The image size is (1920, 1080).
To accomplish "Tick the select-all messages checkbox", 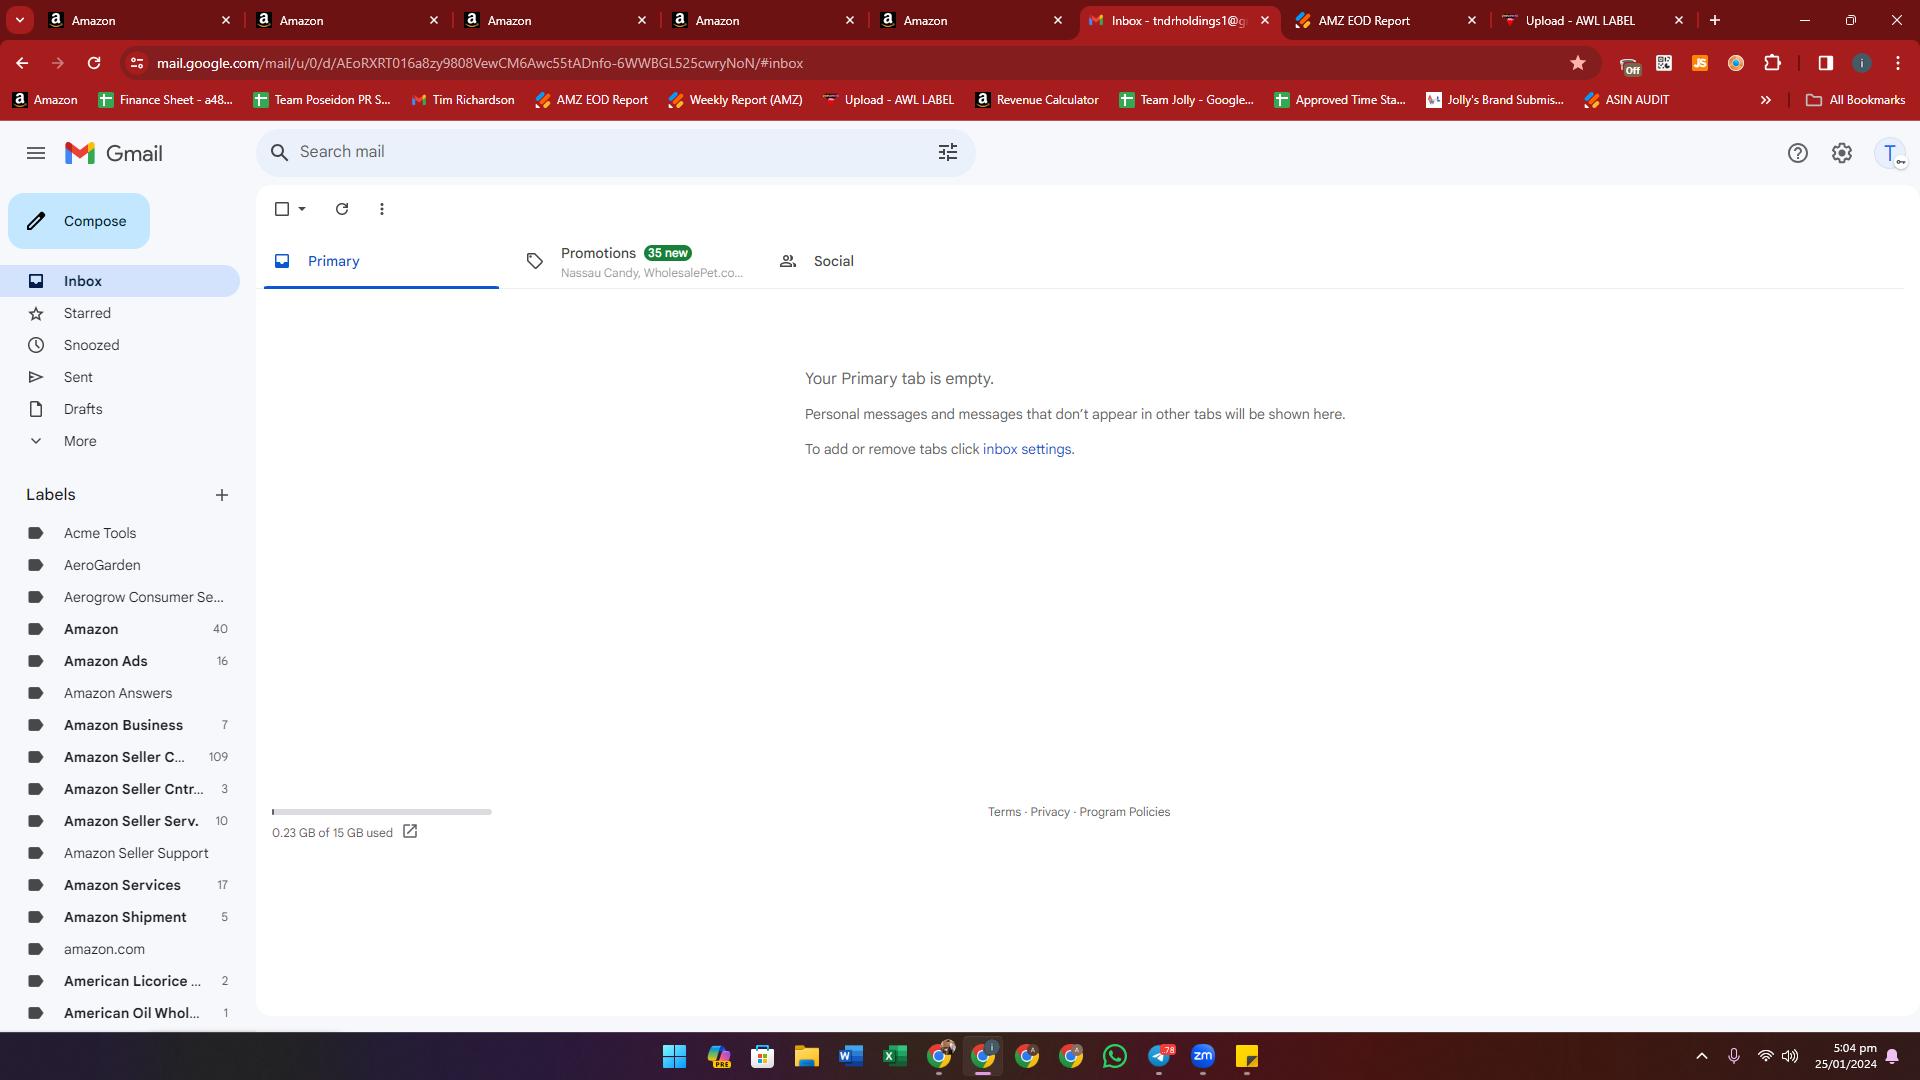I will click(x=282, y=209).
